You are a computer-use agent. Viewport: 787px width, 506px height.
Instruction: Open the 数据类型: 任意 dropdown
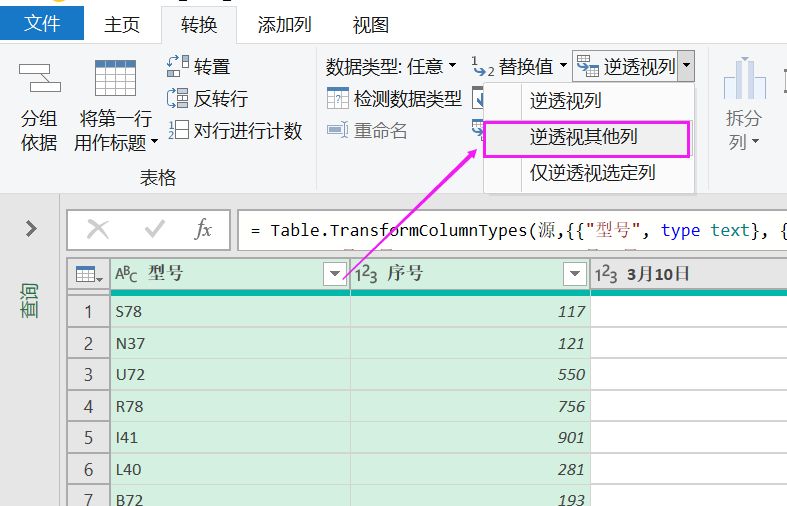coord(391,66)
